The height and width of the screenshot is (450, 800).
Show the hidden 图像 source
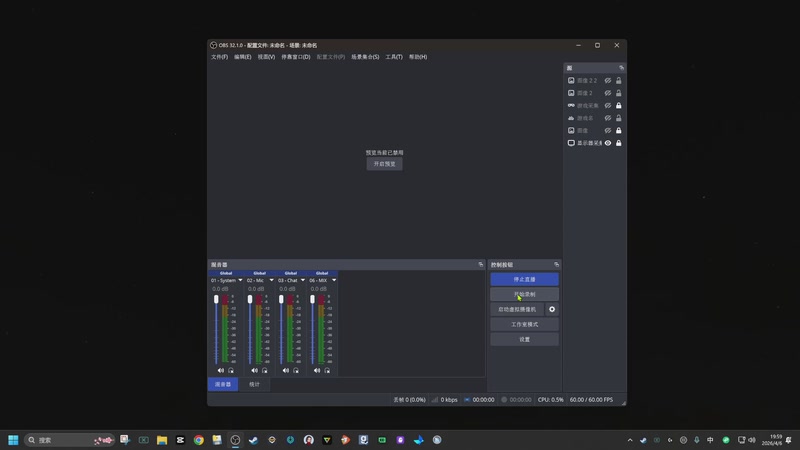coord(608,130)
